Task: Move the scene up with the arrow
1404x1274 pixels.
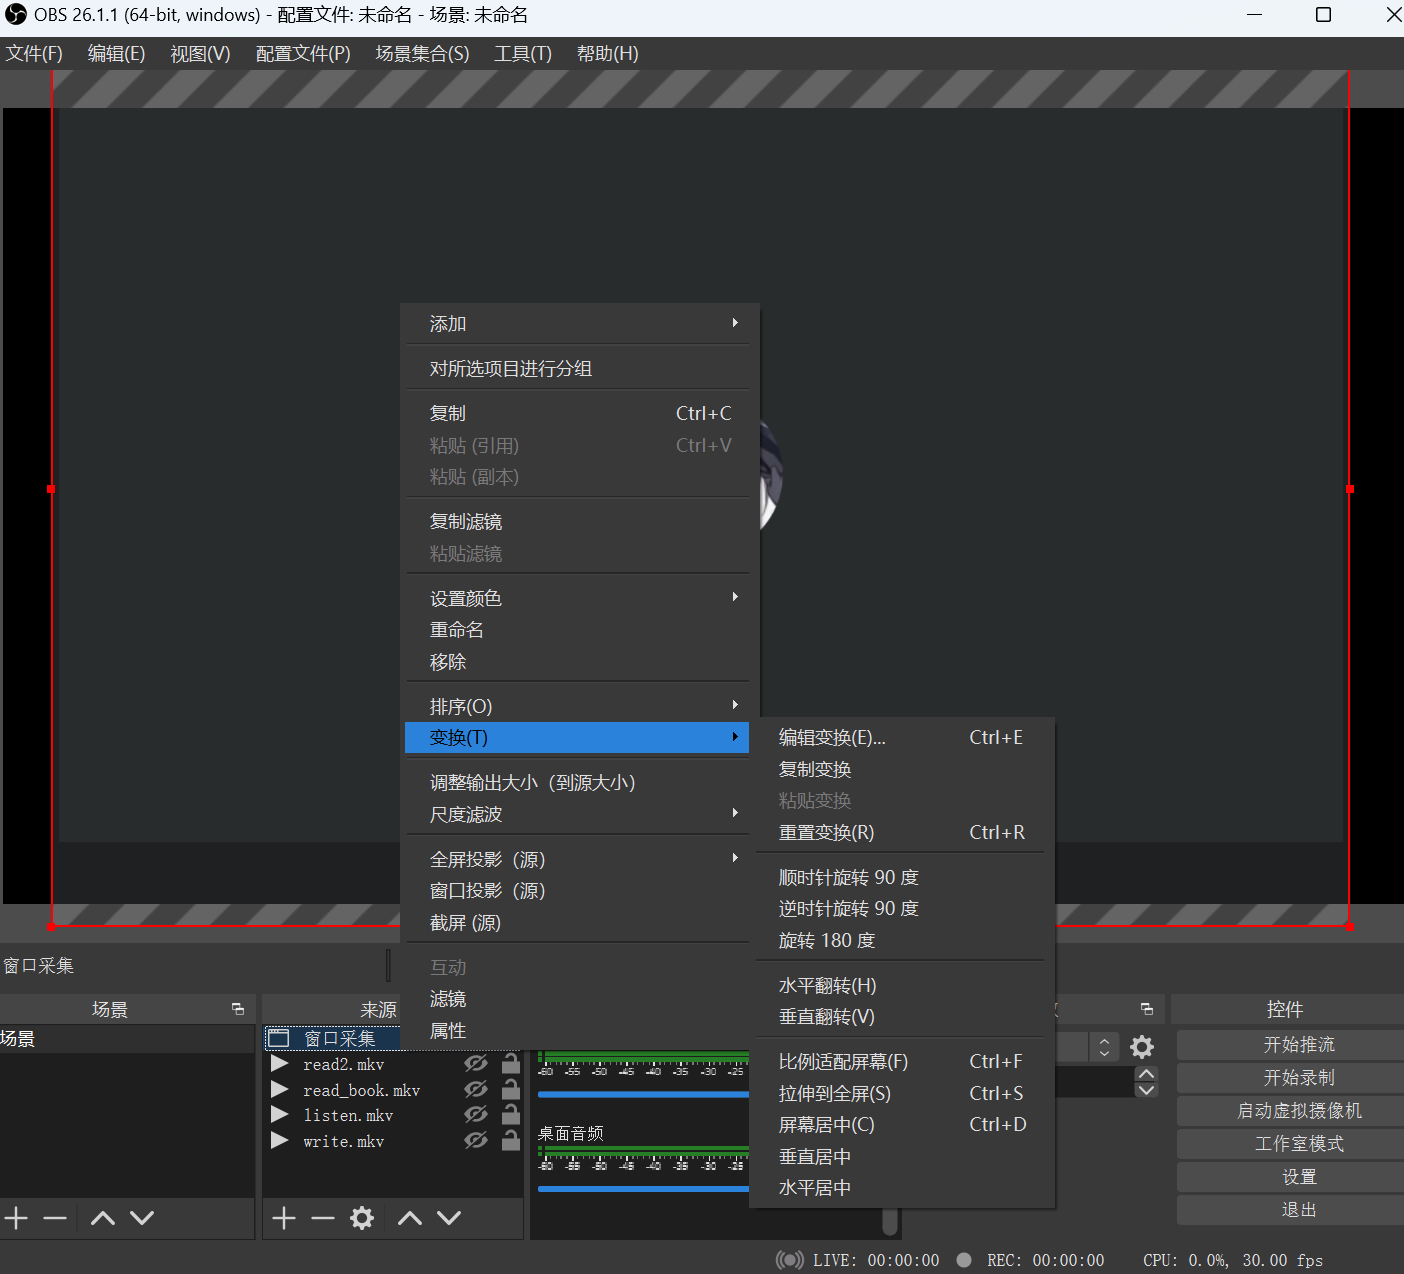Action: 103,1217
